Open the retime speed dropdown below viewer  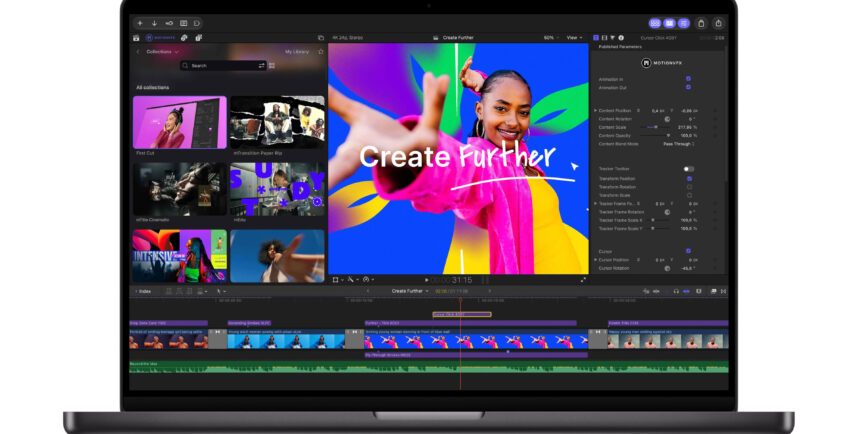click(x=368, y=280)
